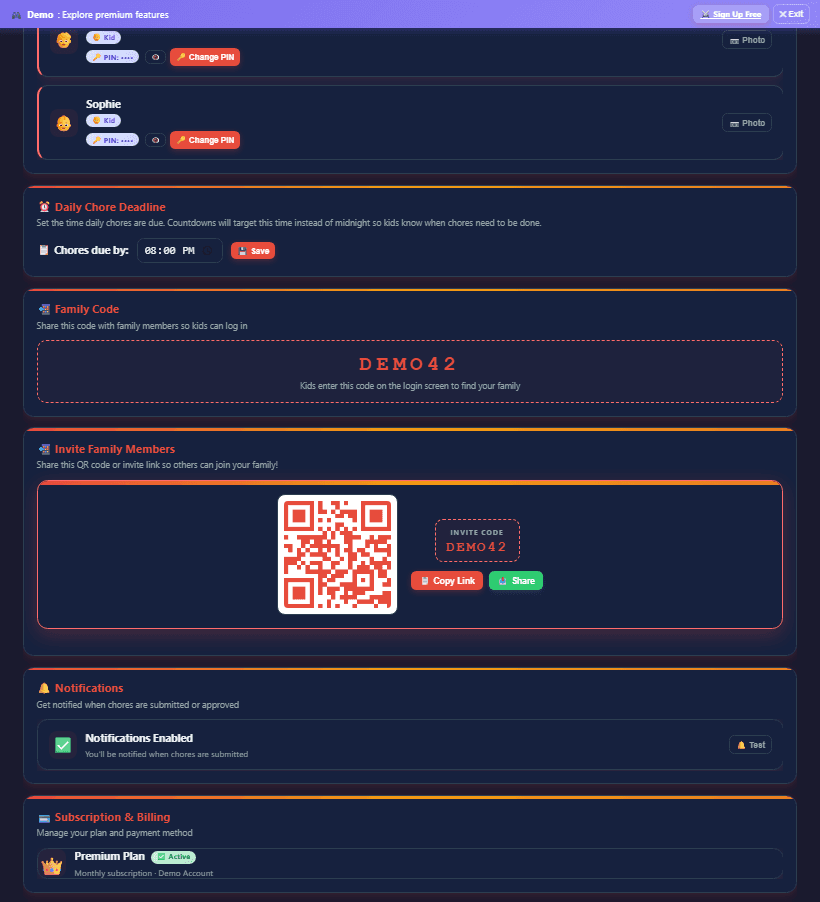
Task: Reveal Sophie's PIN with eye icon
Action: [155, 140]
